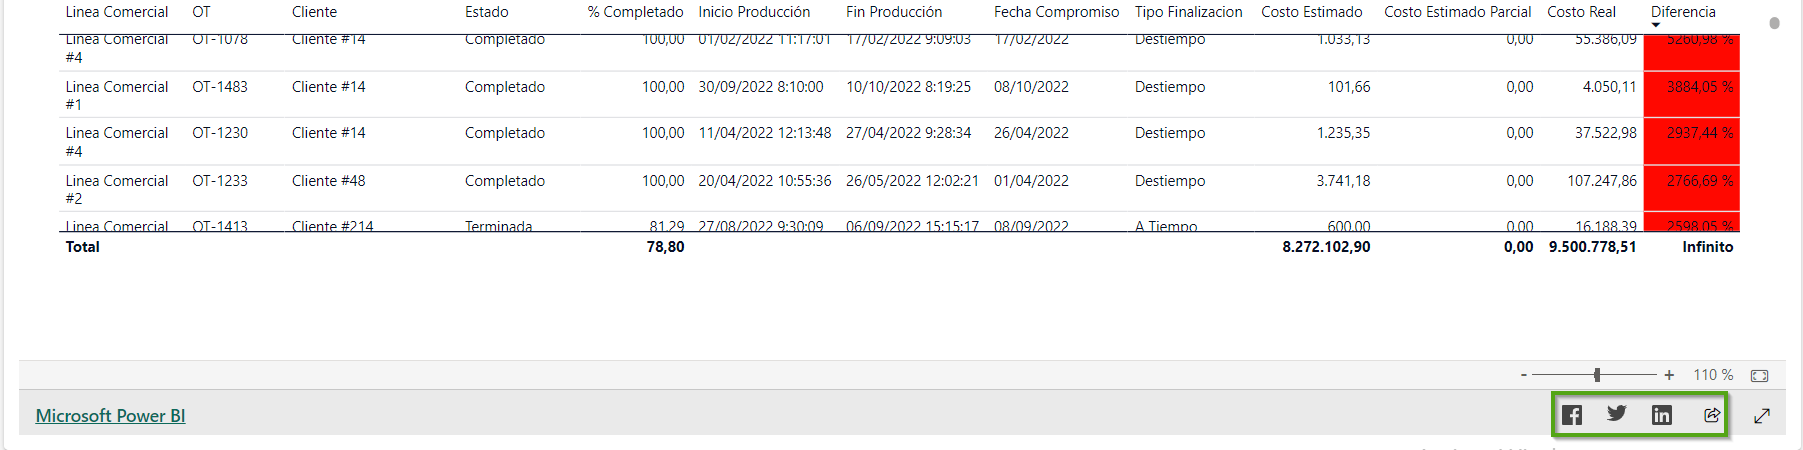Screen dimensions: 1803x450
Task: Zoom out with the minus button
Action: [1524, 375]
